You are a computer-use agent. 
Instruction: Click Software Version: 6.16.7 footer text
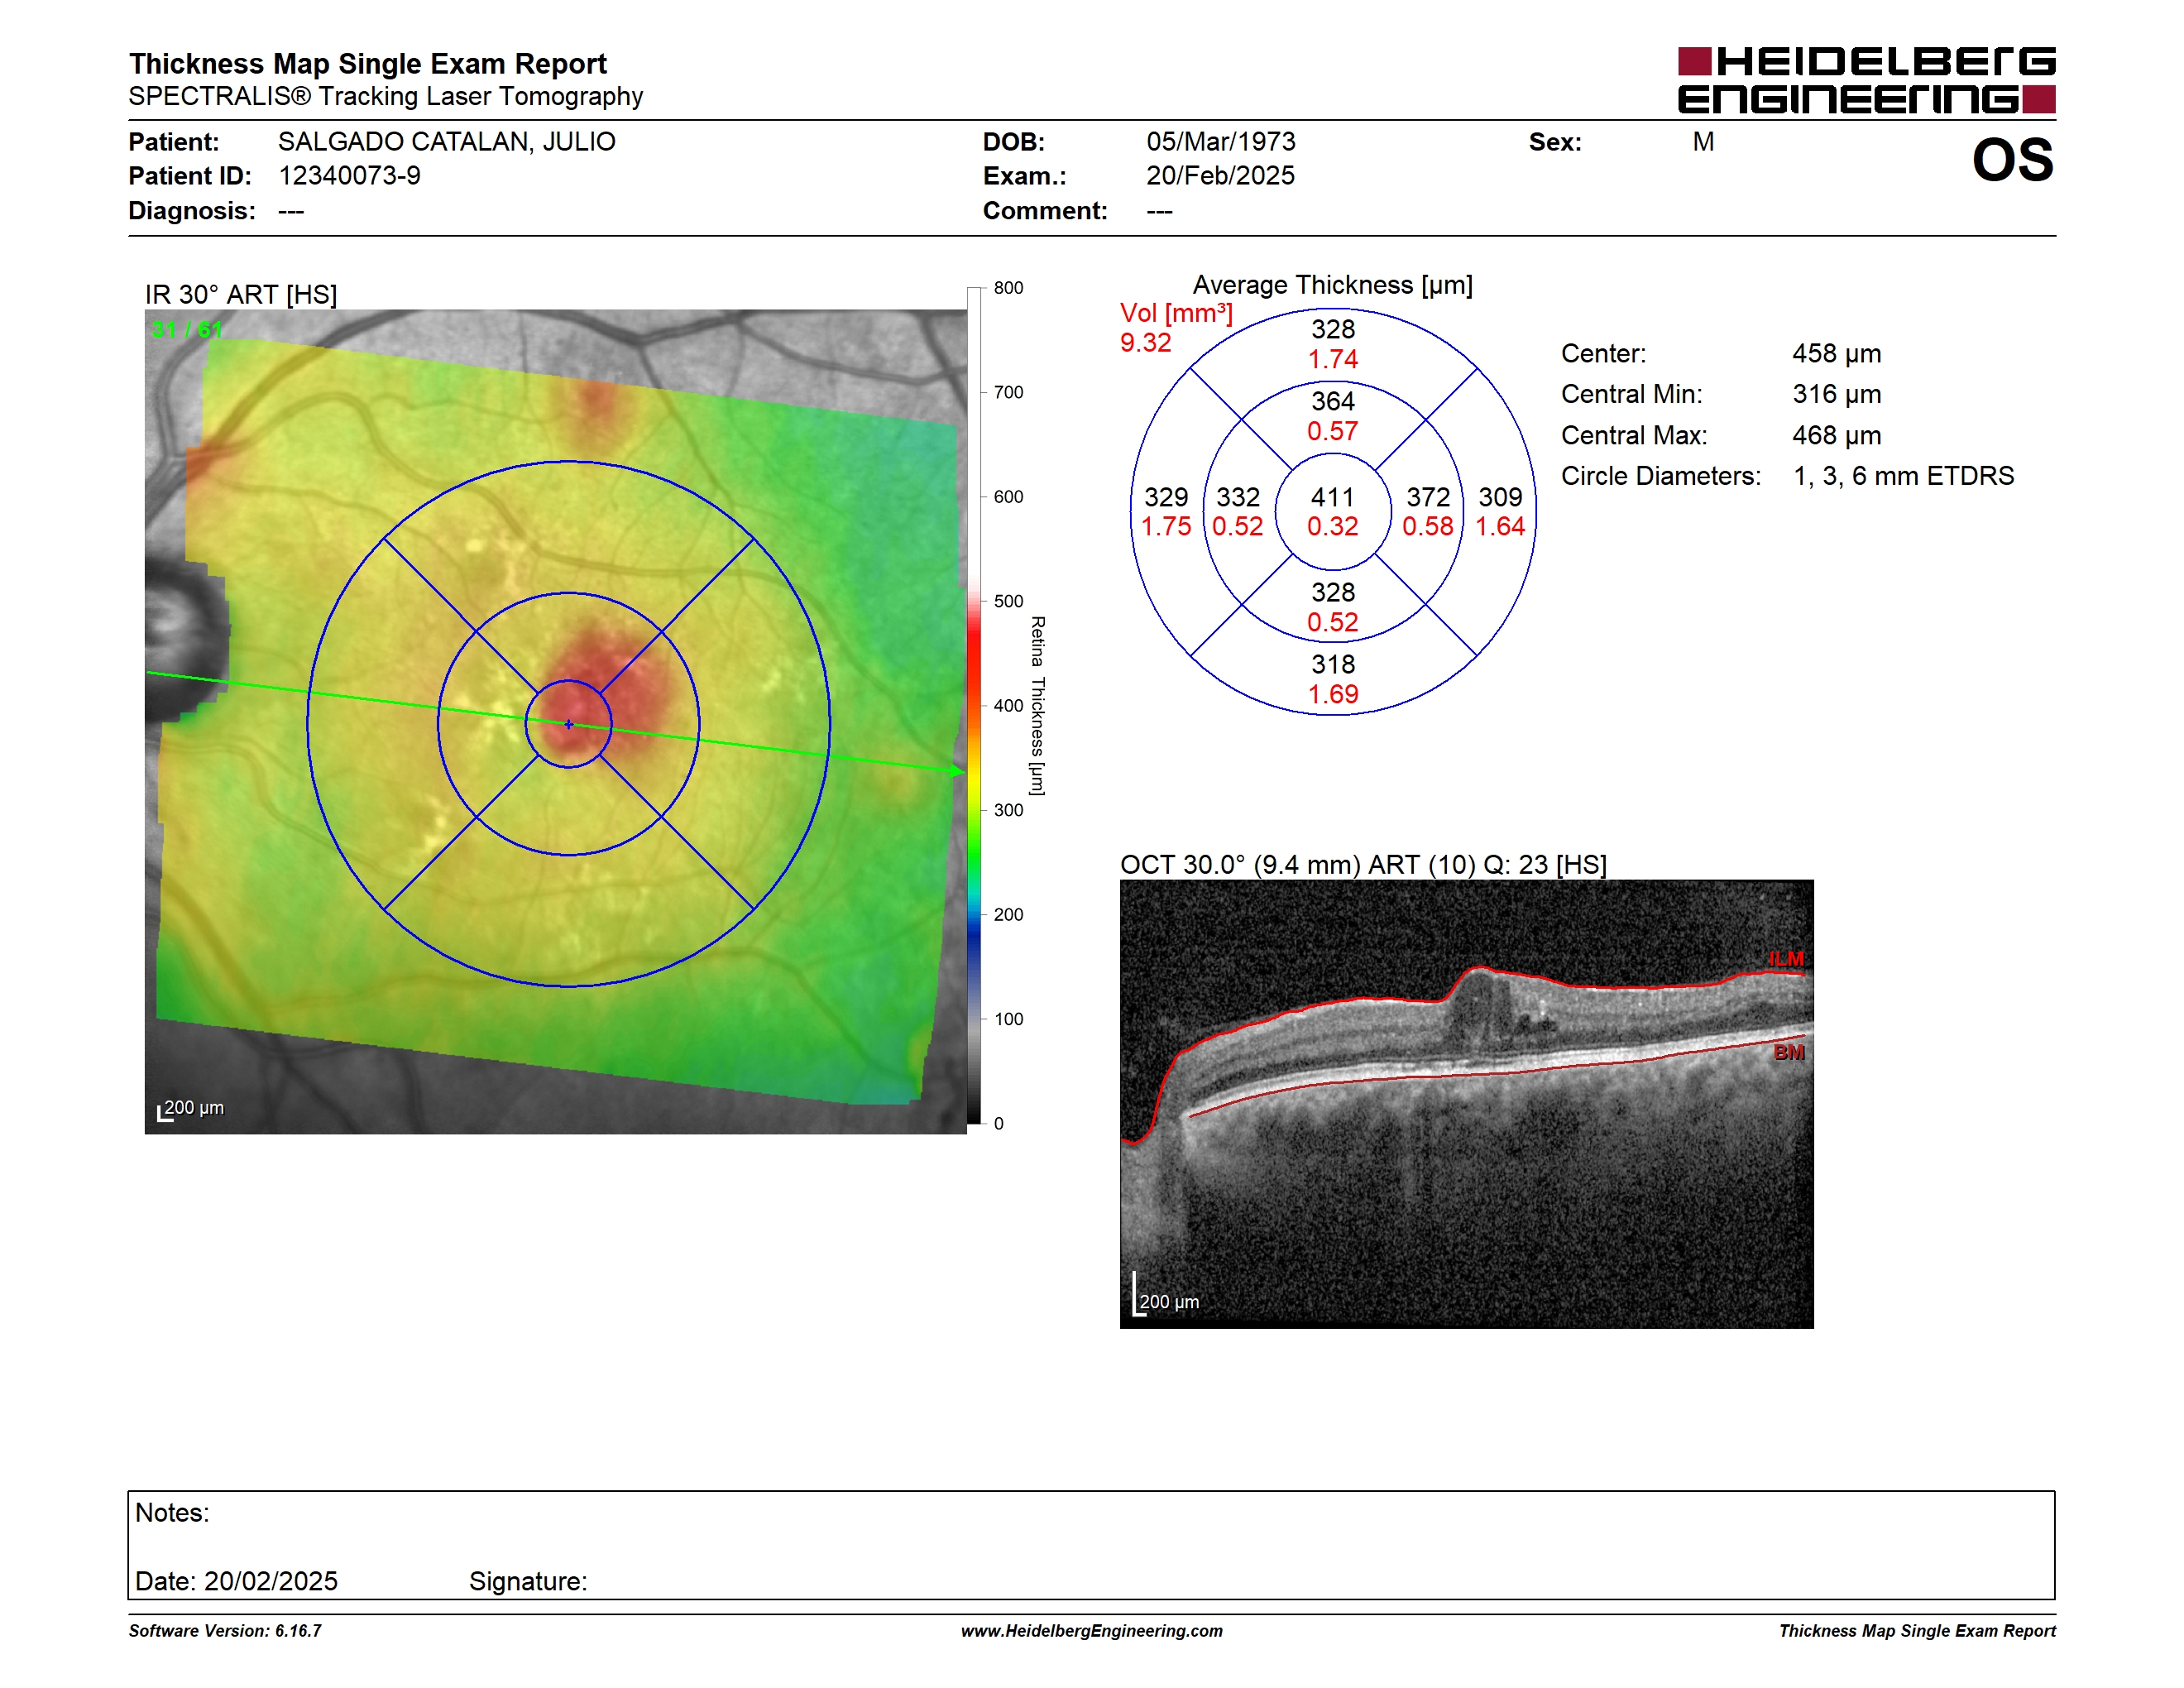coord(225,1631)
